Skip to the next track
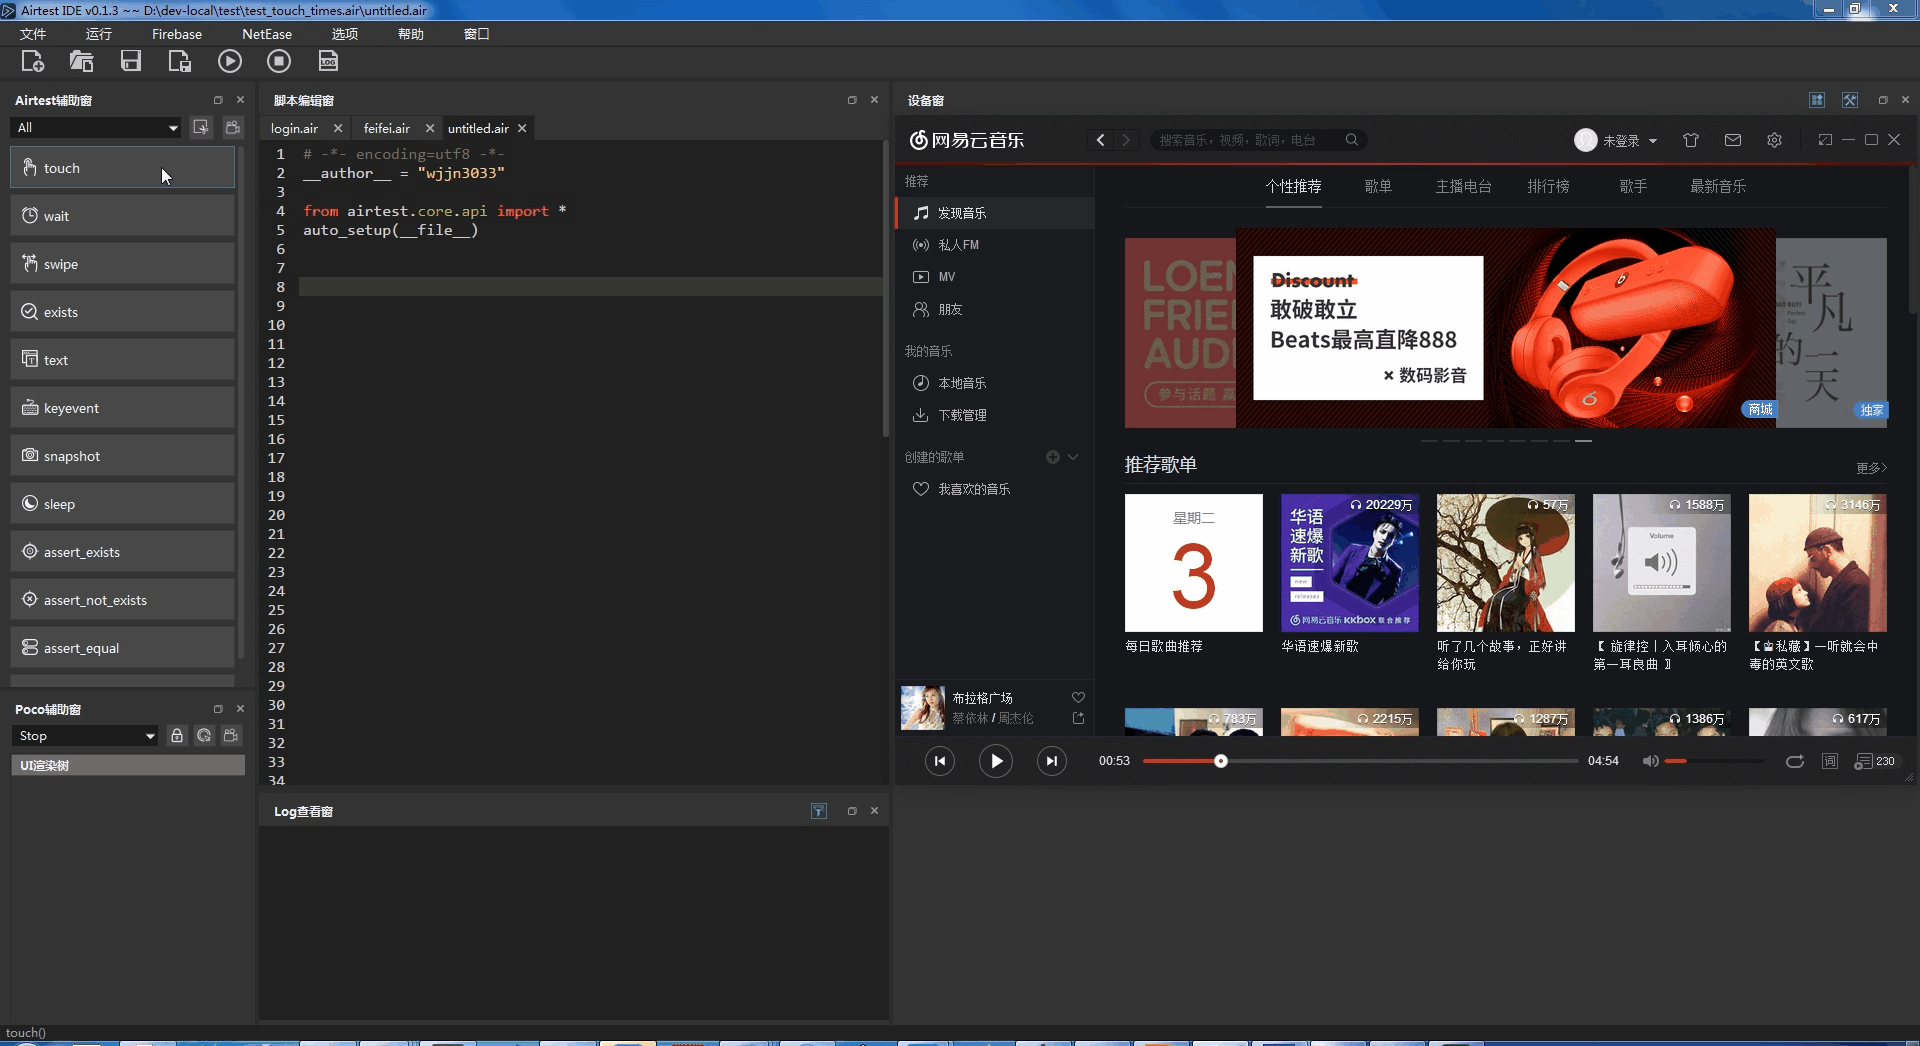This screenshot has width=1920, height=1046. pyautogui.click(x=1051, y=761)
